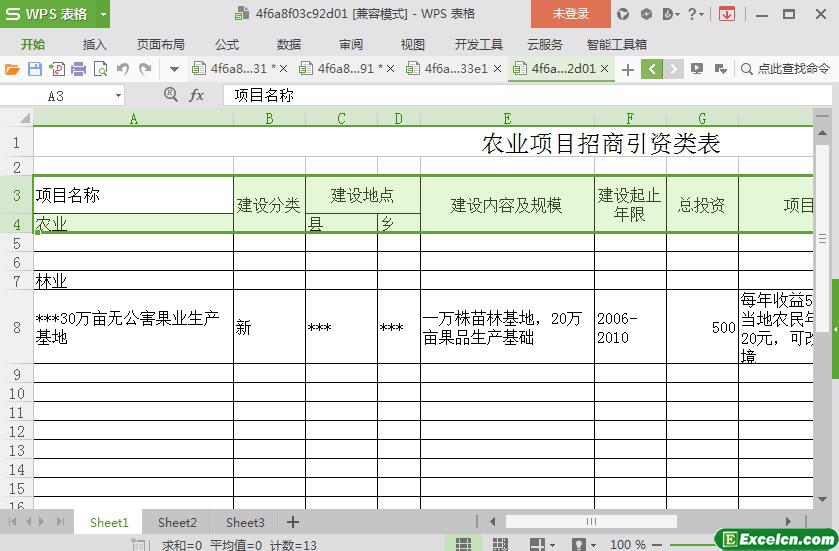Click the red download arrow icon
Screen dimensions: 839x551
pyautogui.click(x=727, y=14)
